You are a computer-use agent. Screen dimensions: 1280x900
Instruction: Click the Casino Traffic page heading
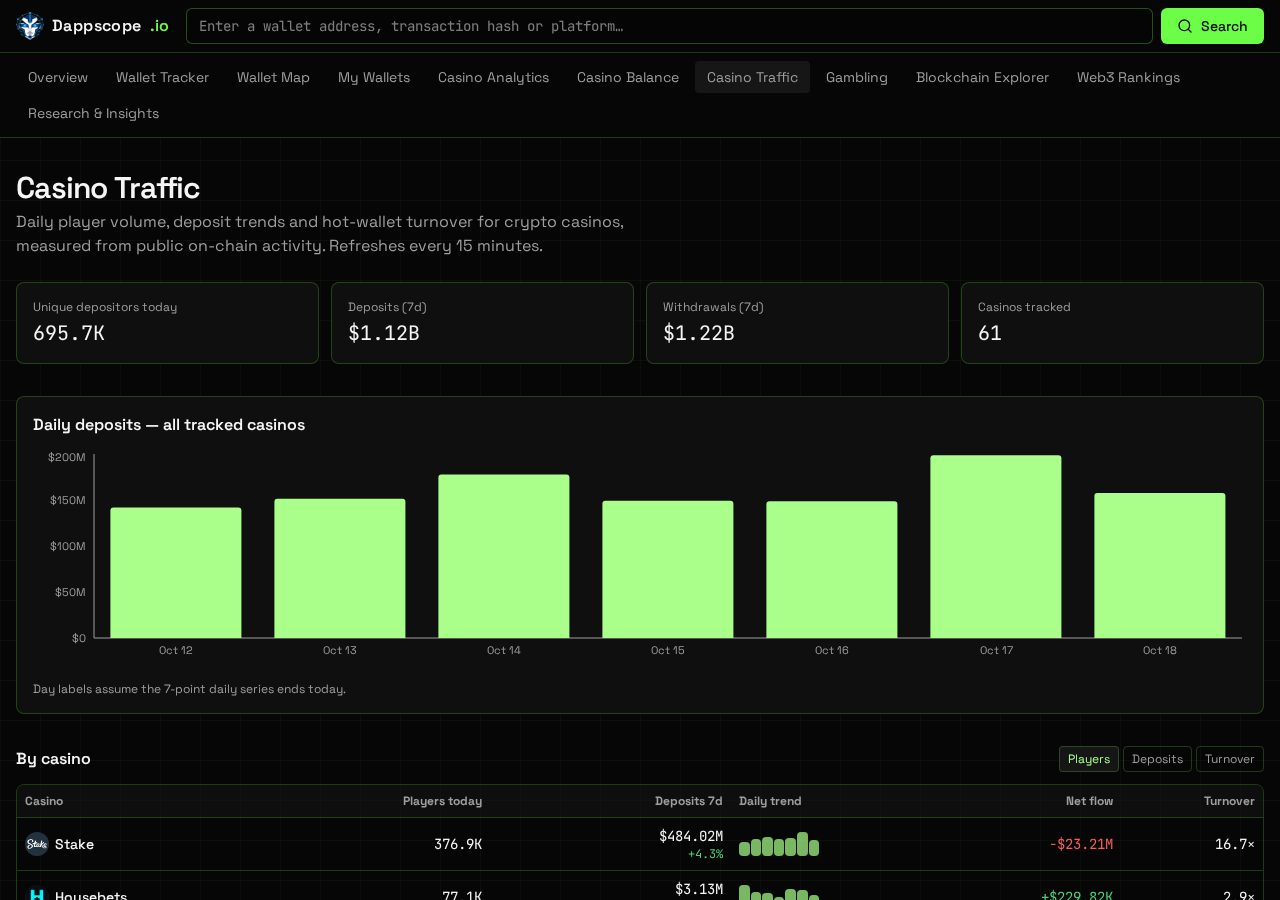pos(108,188)
